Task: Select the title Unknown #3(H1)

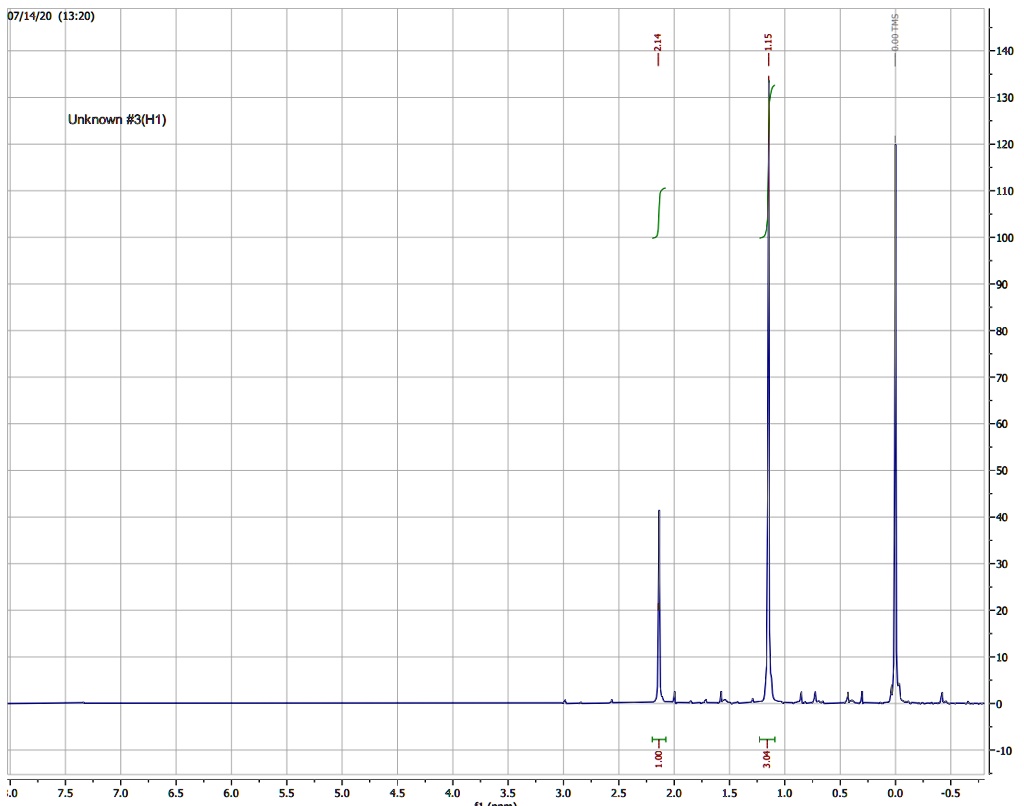Action: click(x=117, y=119)
